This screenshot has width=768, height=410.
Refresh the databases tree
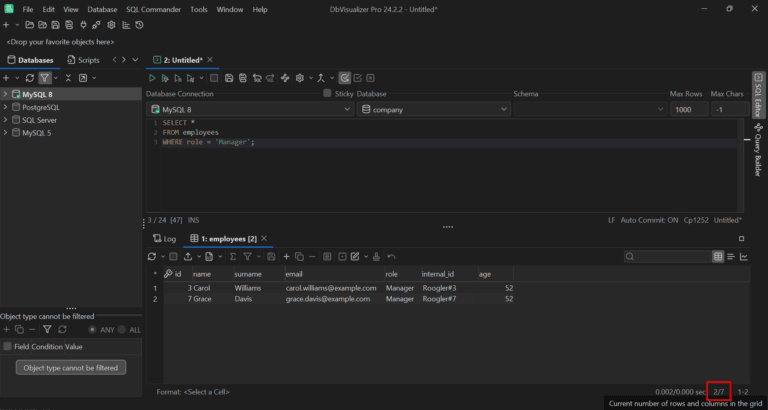point(30,77)
